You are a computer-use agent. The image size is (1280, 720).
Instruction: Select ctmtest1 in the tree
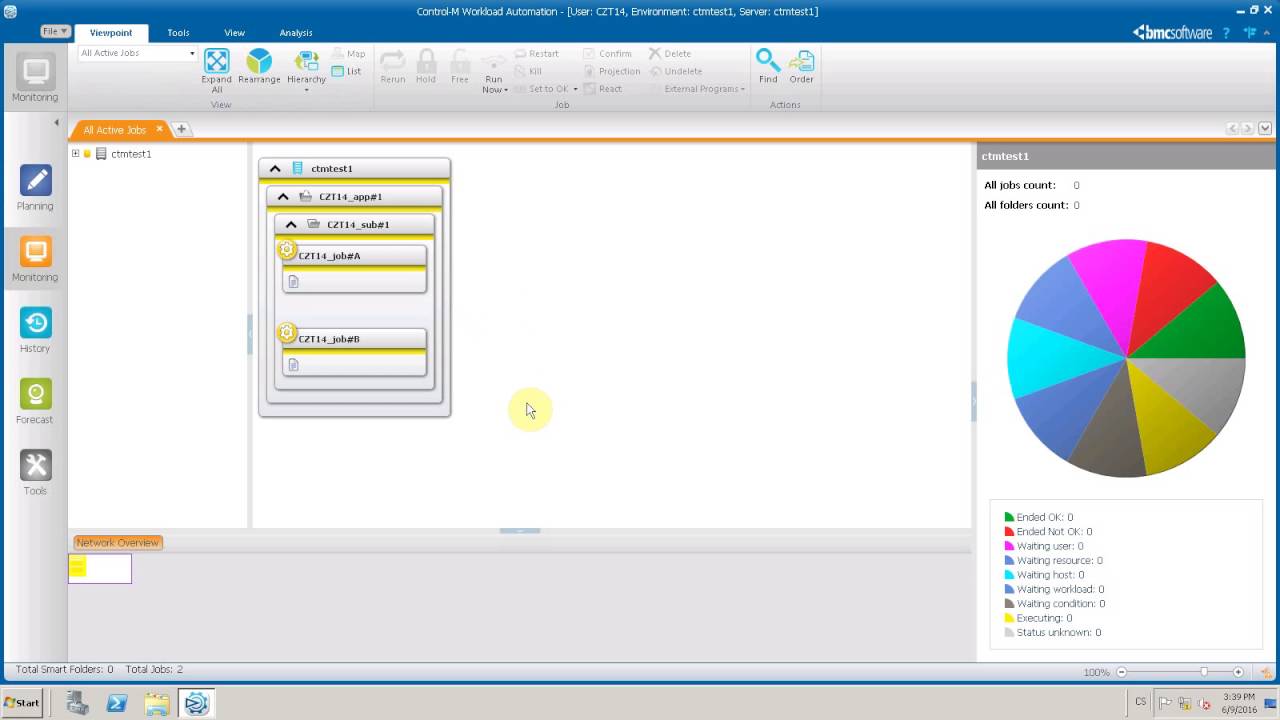pos(131,154)
